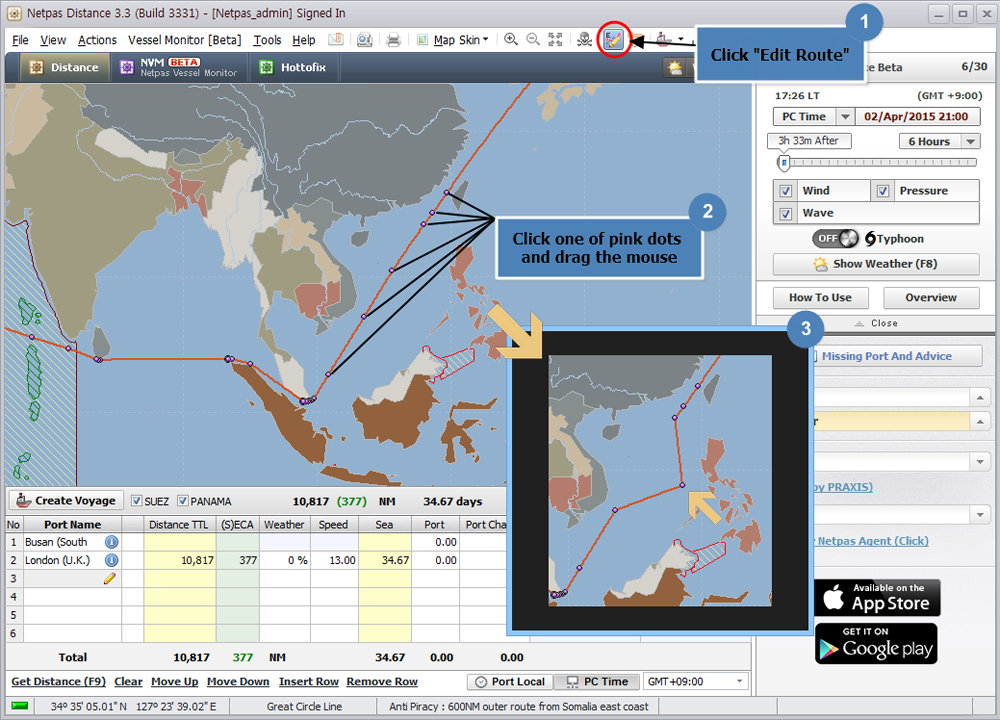Screen dimensions: 1000x720
Task: Click the weather sun-cloud icon on tab bar
Action: pos(675,68)
